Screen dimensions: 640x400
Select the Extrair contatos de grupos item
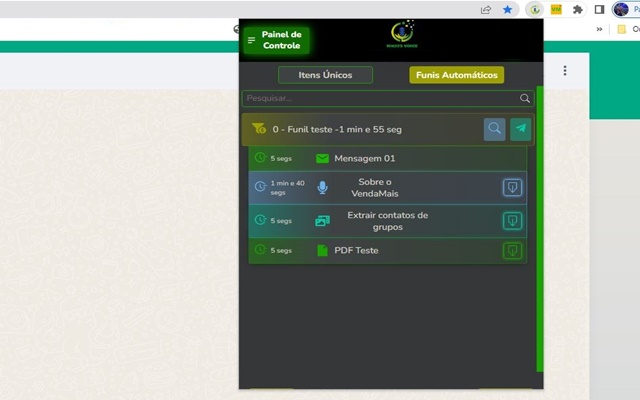(387, 221)
